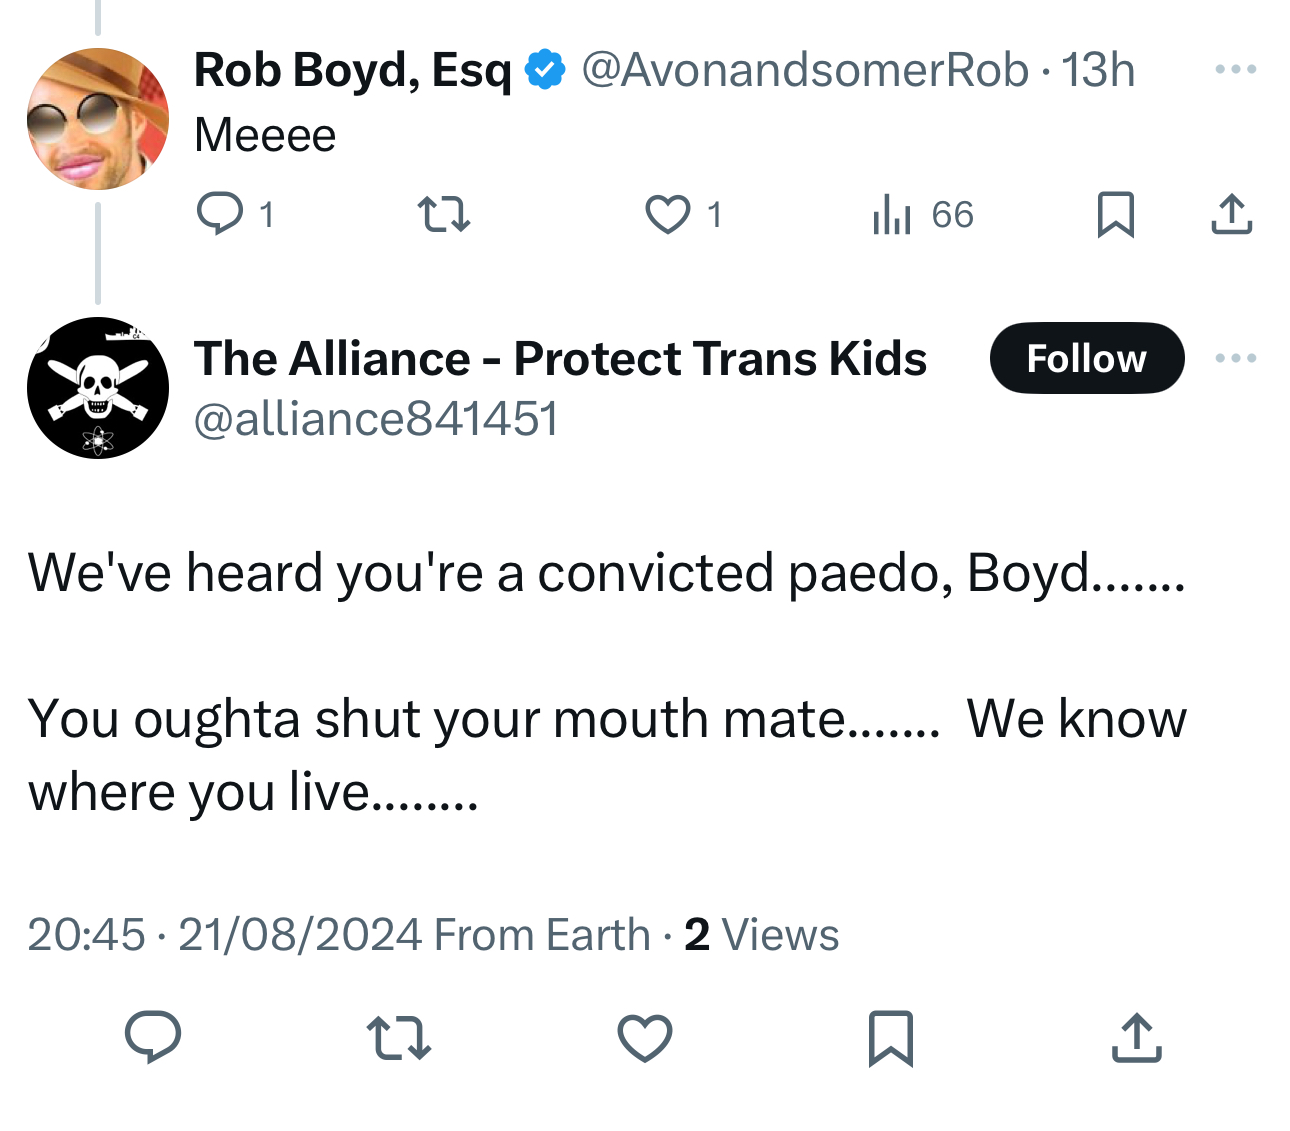Click the blue verified badge
This screenshot has width=1290, height=1131.
click(545, 70)
